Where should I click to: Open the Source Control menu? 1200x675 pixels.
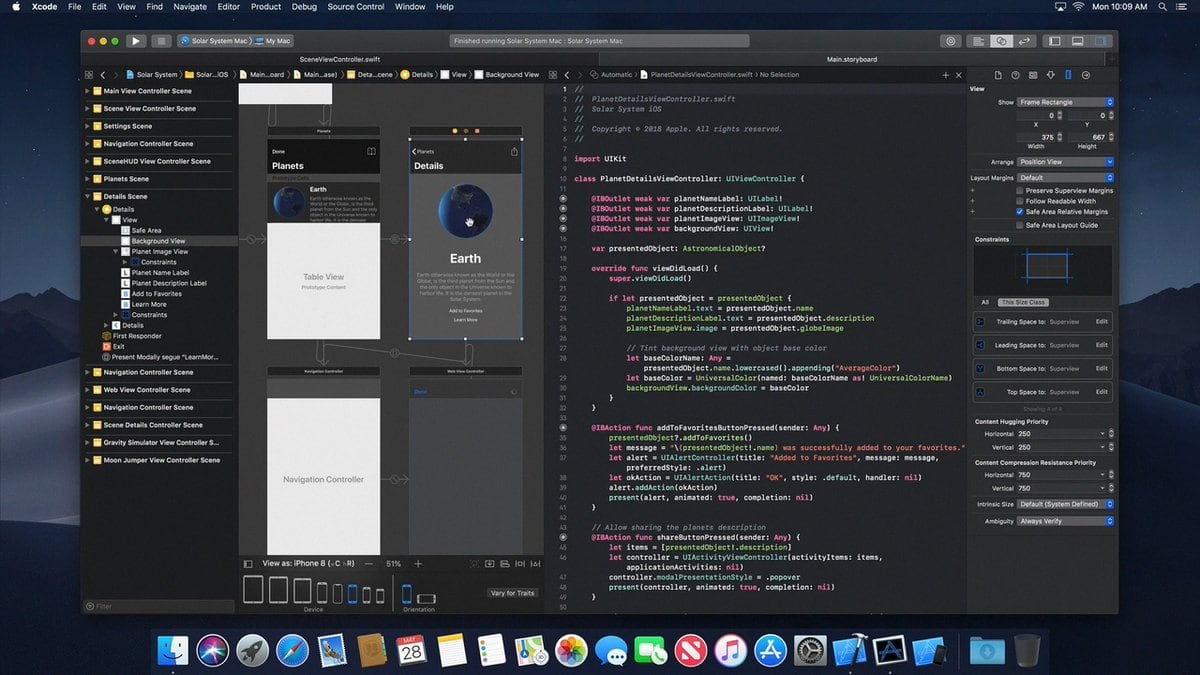point(355,6)
